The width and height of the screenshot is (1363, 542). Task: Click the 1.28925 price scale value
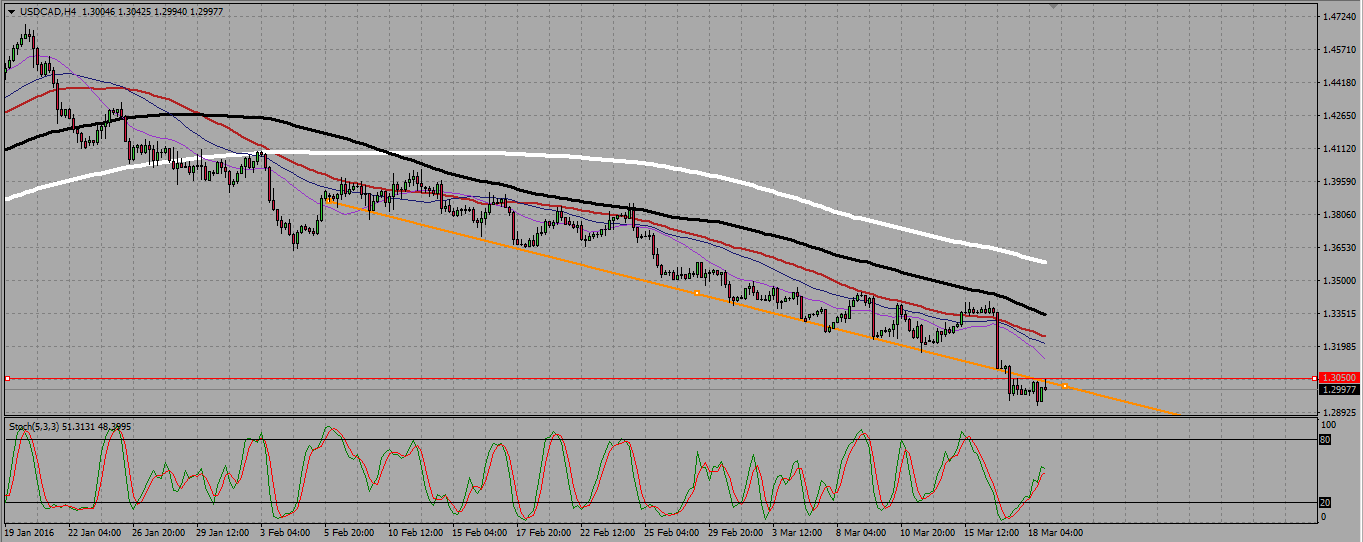[1339, 412]
